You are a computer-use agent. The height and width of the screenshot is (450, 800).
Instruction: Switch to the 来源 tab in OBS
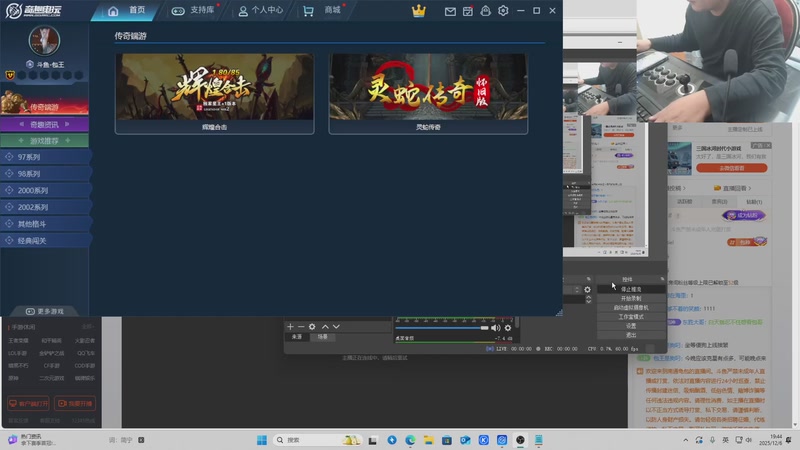[x=297, y=337]
